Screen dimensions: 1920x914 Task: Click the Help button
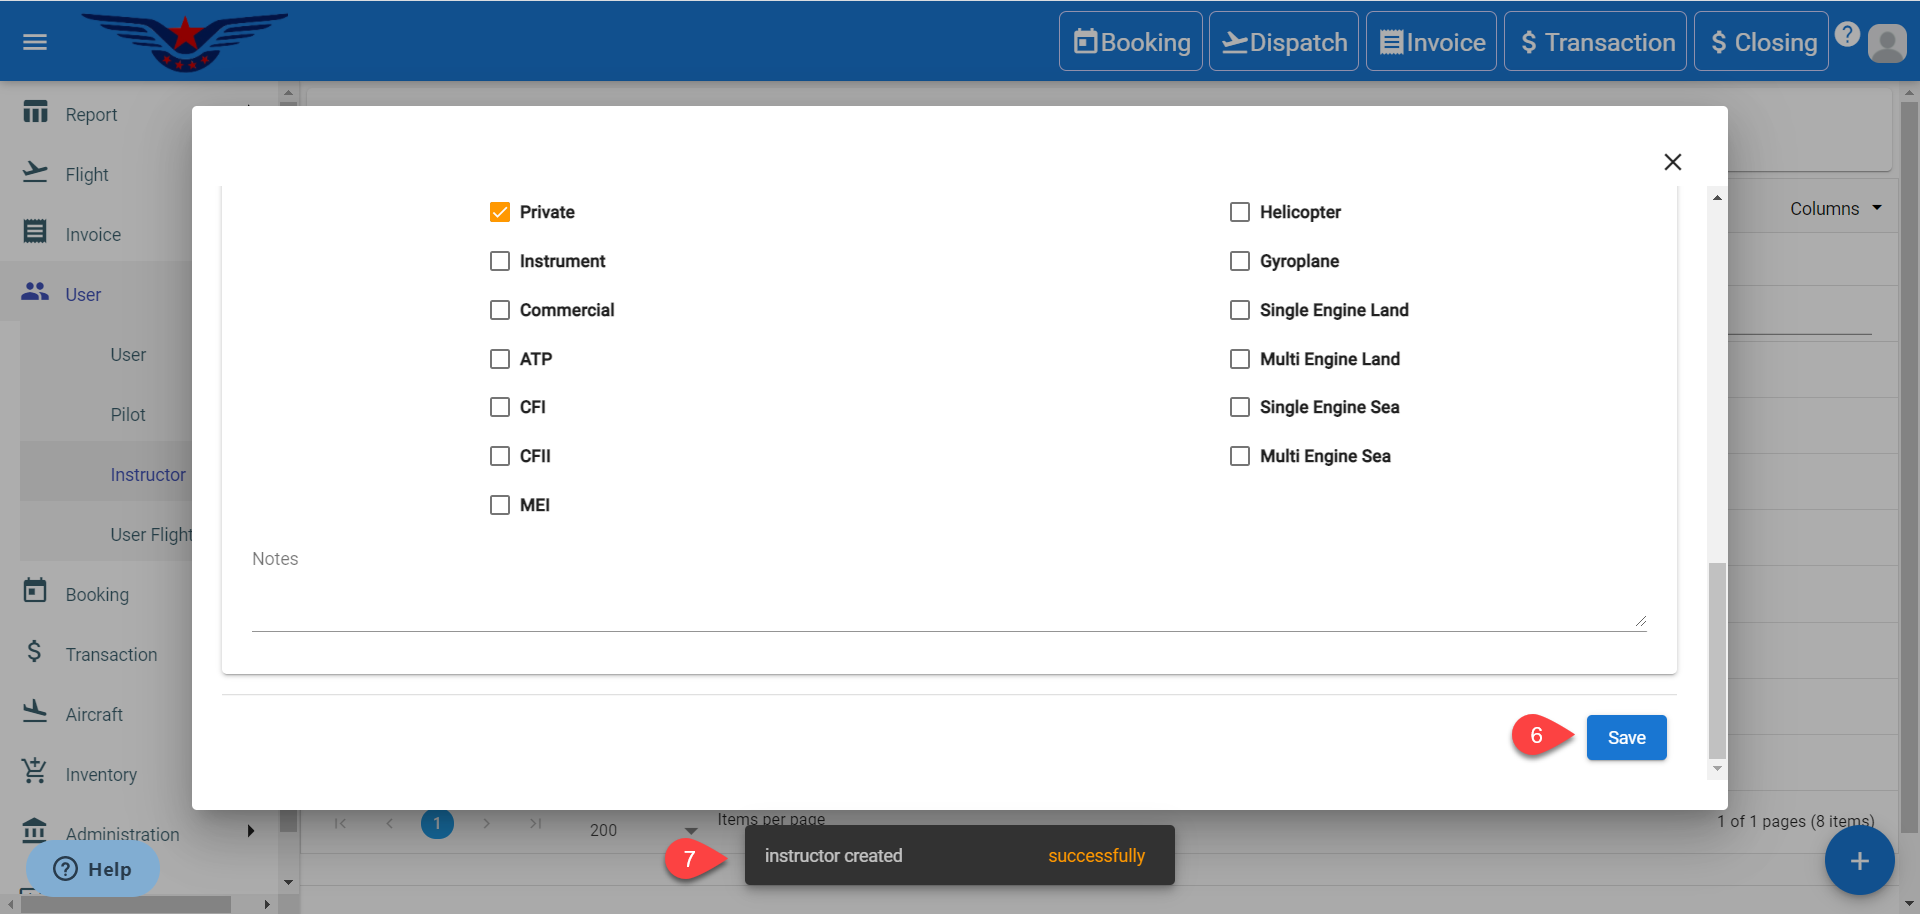[x=93, y=869]
